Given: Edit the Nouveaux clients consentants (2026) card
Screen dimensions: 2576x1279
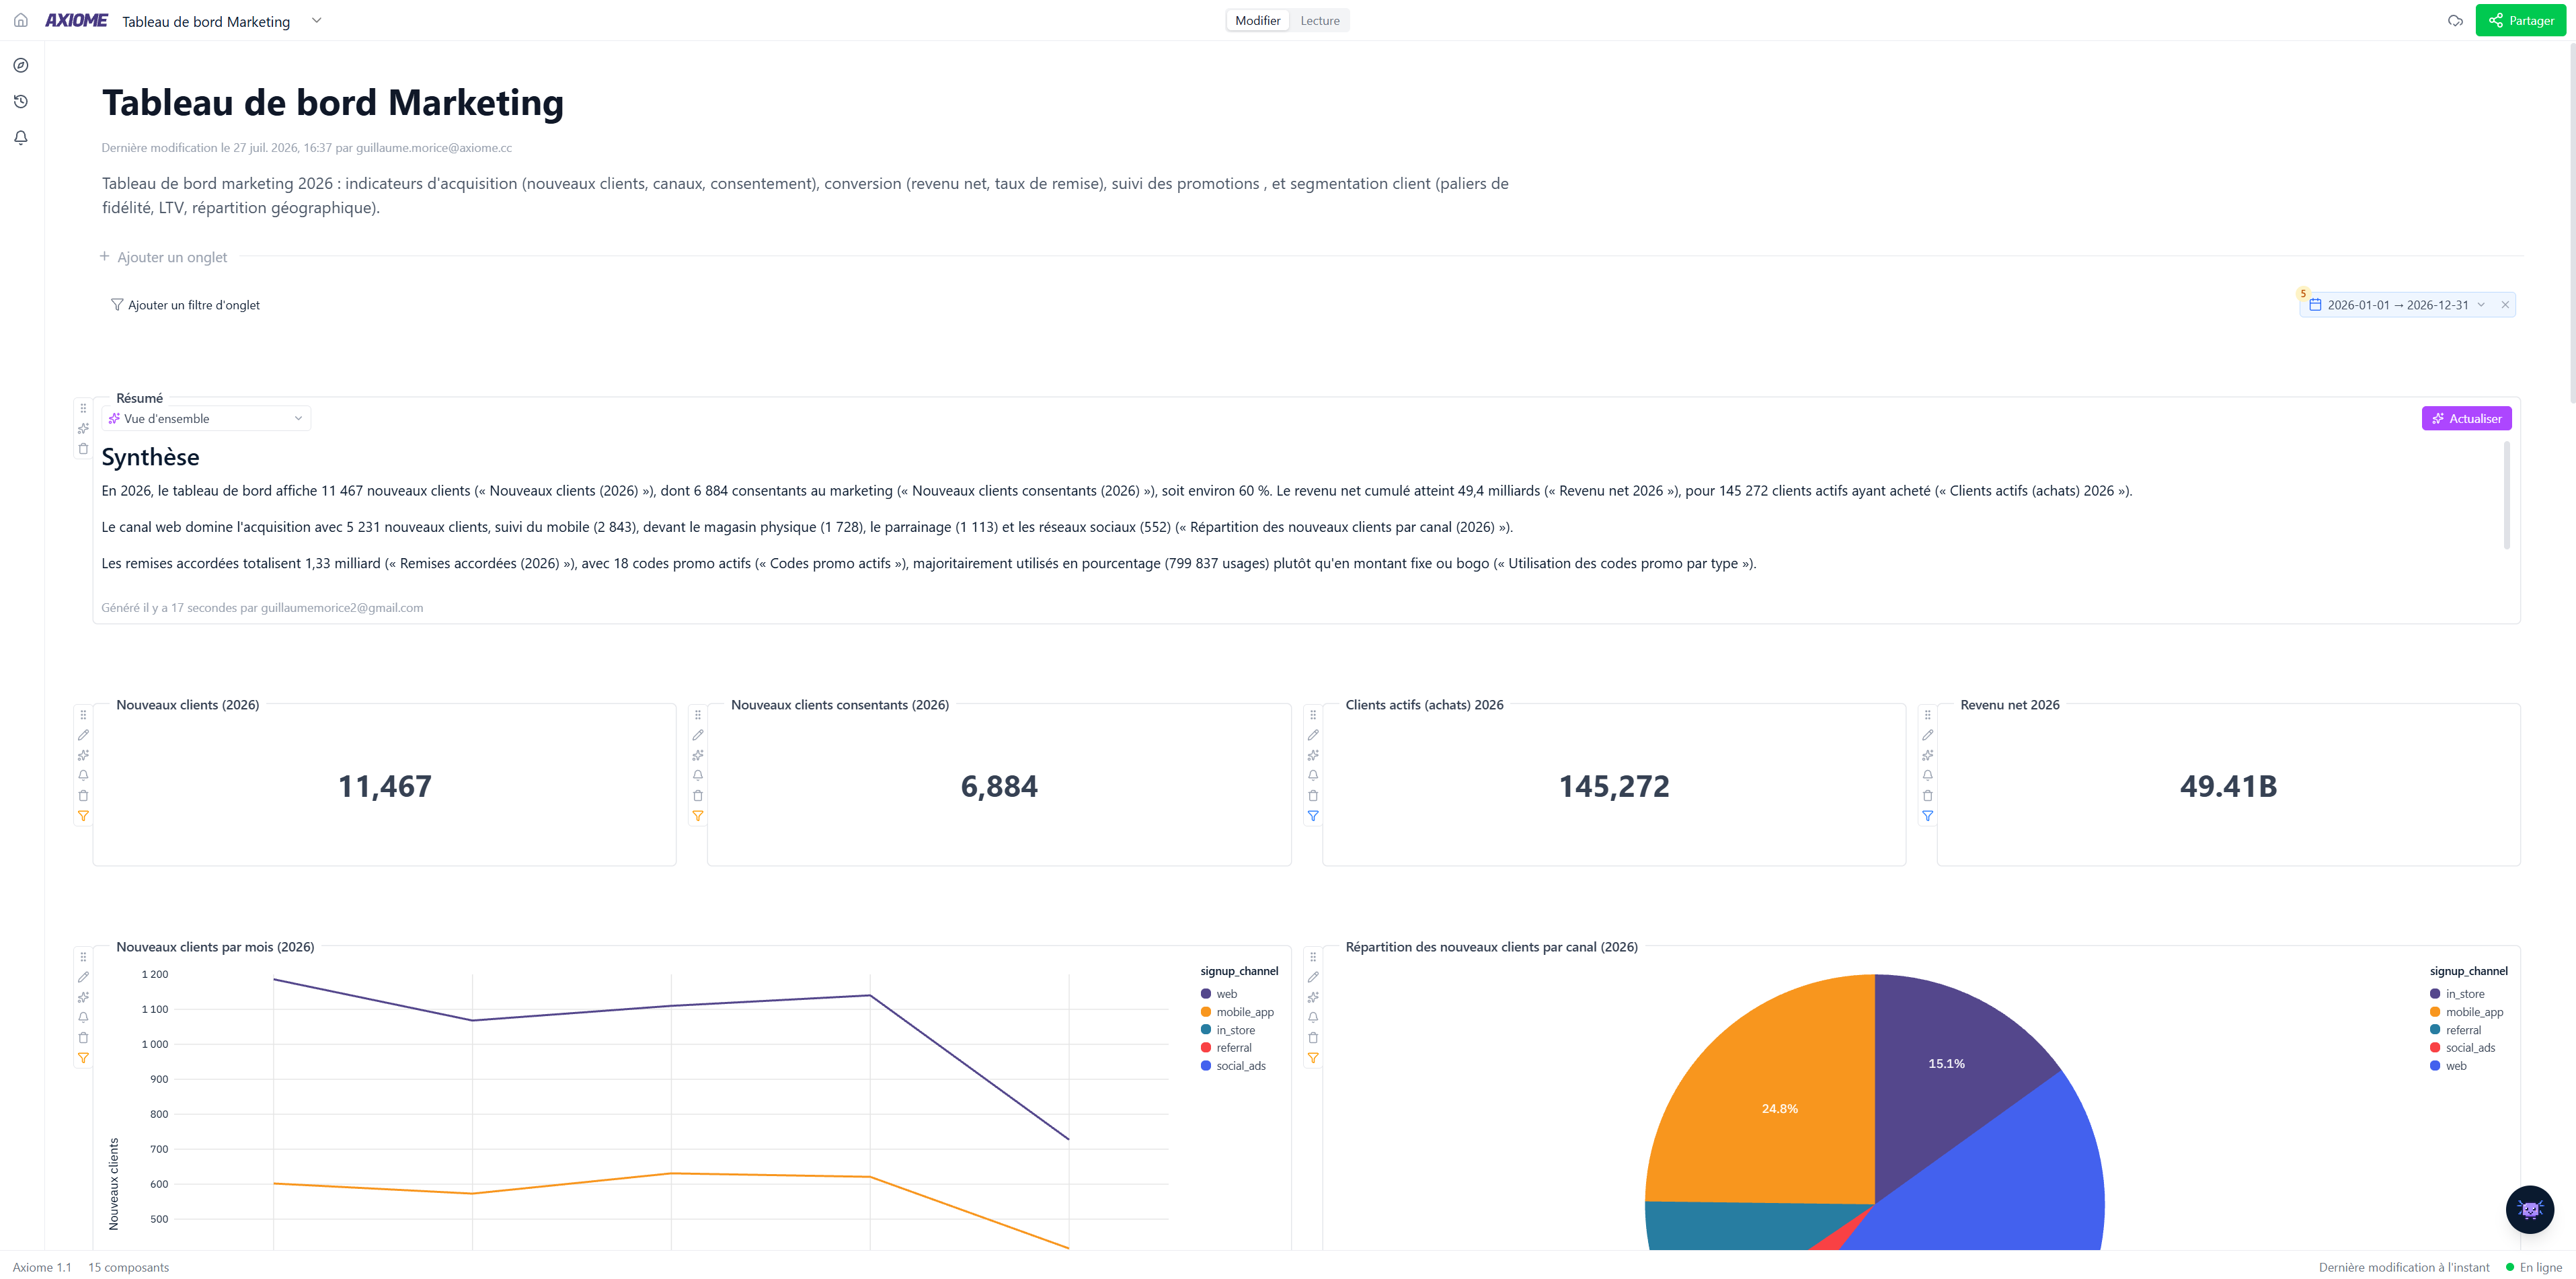Looking at the screenshot, I should coord(698,734).
